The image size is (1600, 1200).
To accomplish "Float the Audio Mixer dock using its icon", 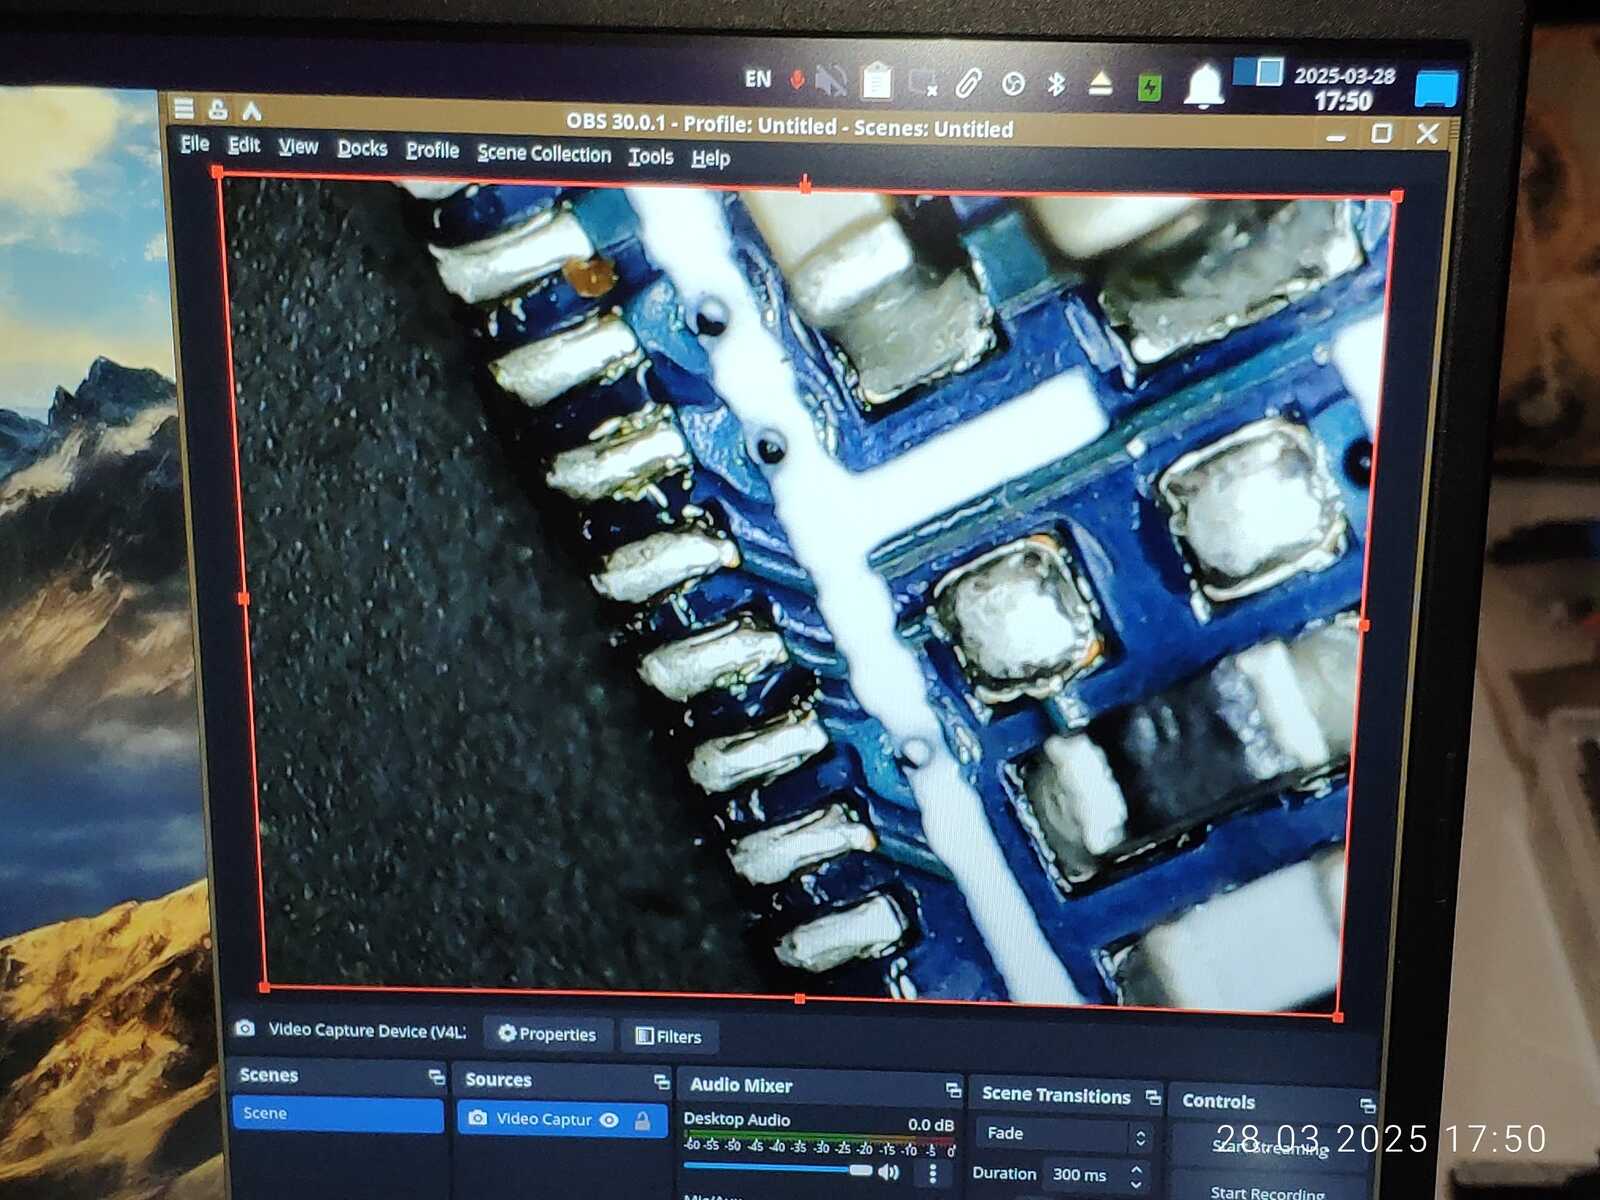I will (x=953, y=1089).
